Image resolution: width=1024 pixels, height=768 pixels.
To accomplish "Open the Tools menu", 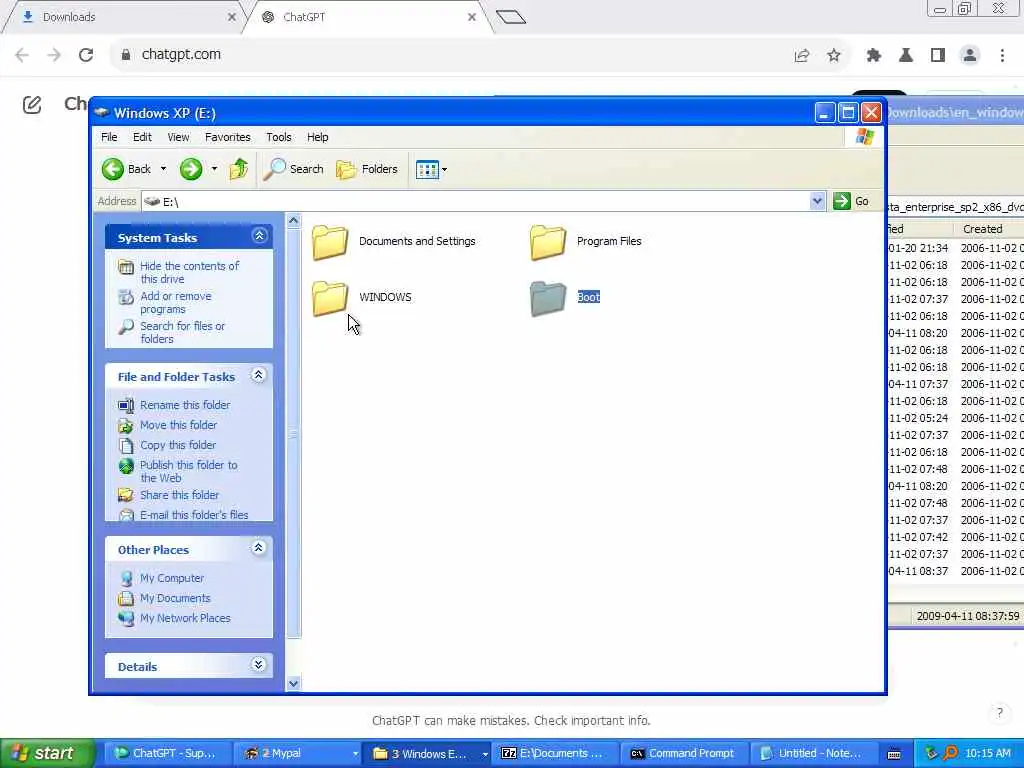I will click(278, 137).
